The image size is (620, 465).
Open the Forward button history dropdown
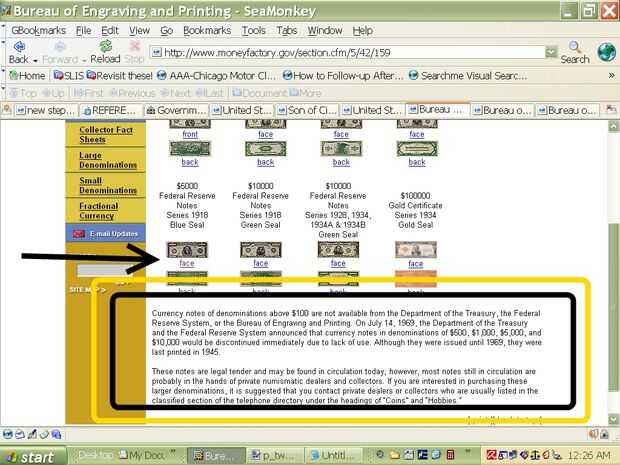(x=84, y=60)
